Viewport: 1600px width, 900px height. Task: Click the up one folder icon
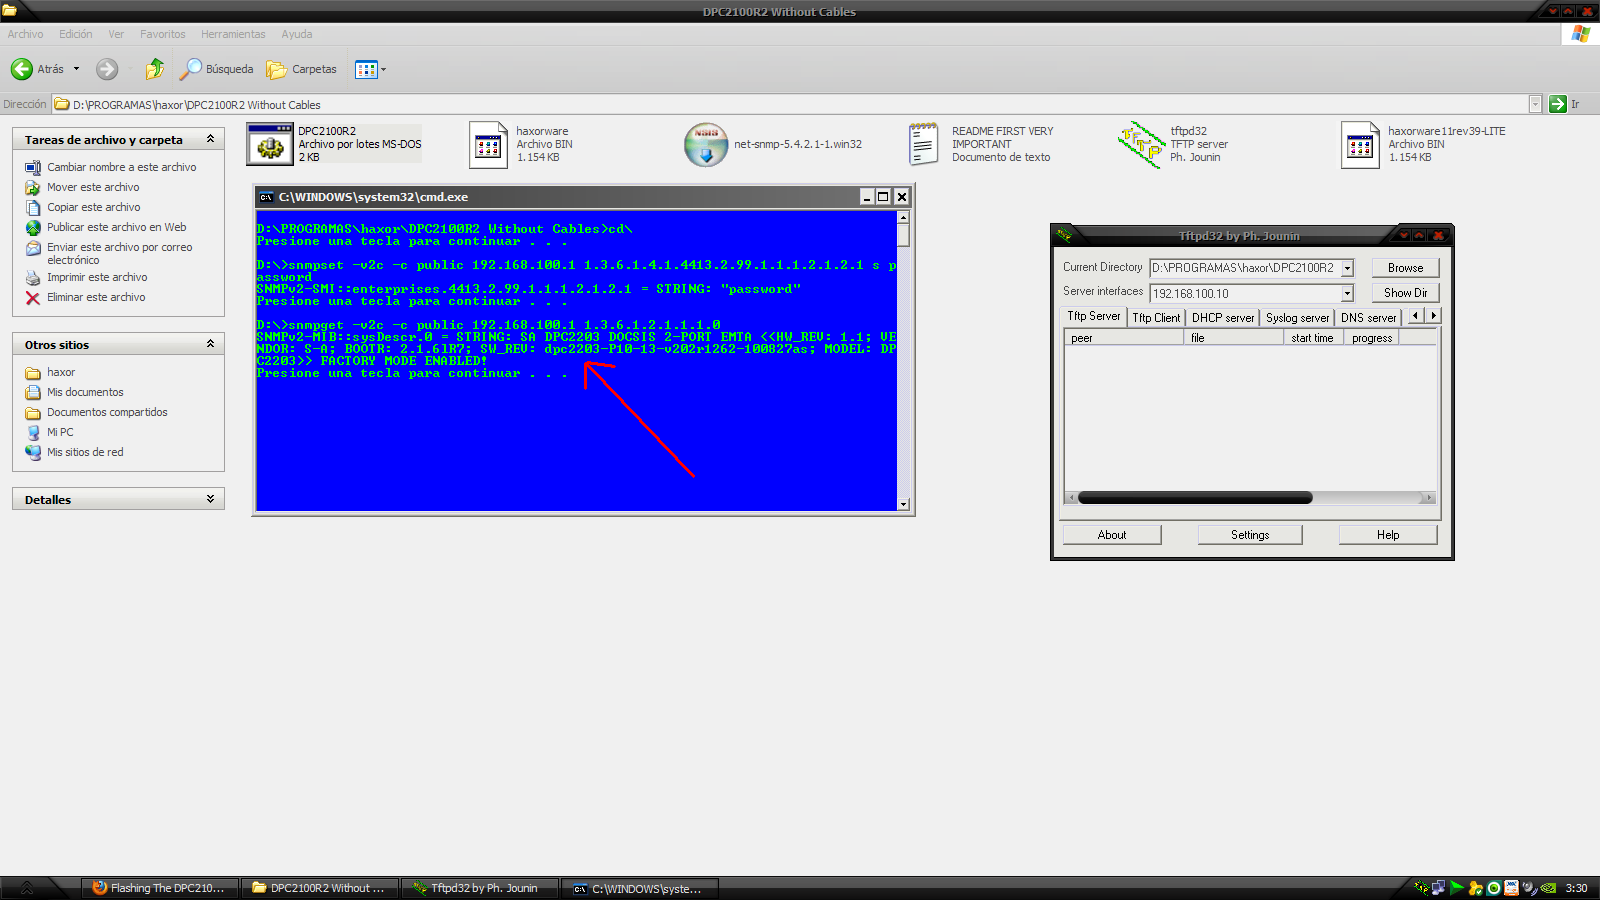point(154,69)
